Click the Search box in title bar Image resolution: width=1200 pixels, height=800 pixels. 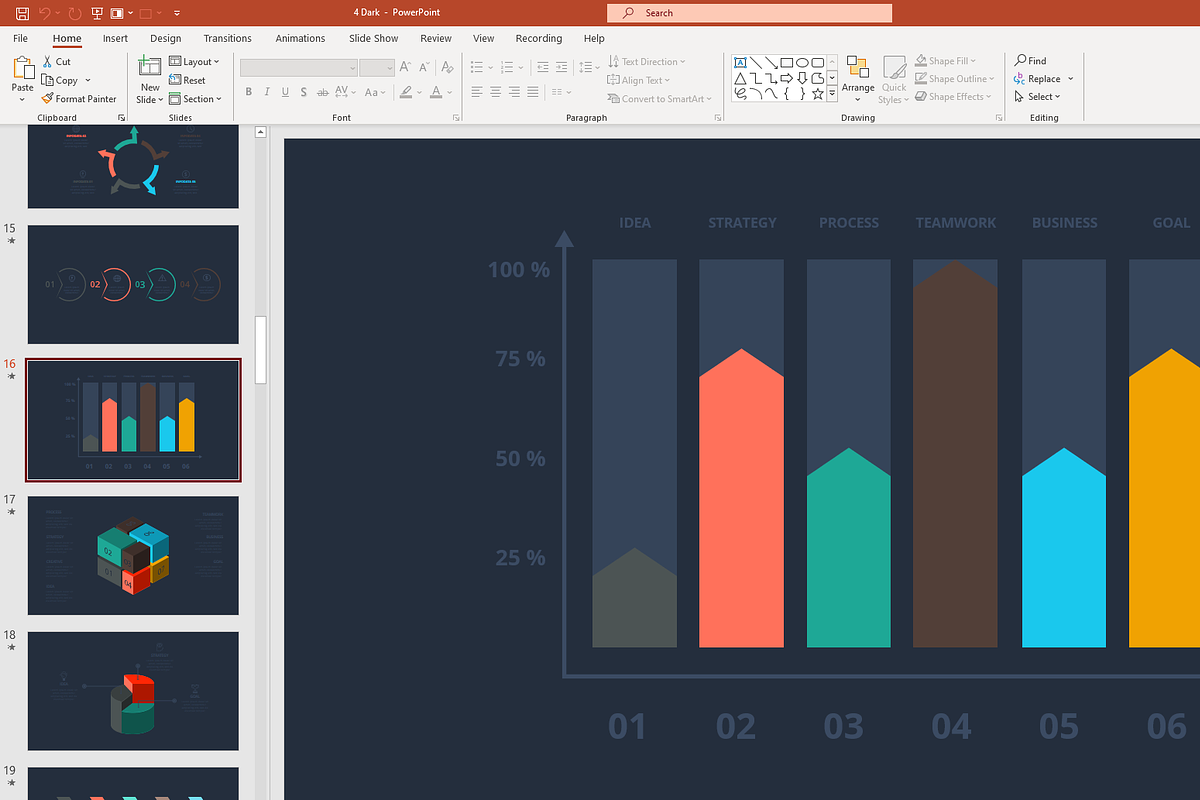click(x=749, y=13)
